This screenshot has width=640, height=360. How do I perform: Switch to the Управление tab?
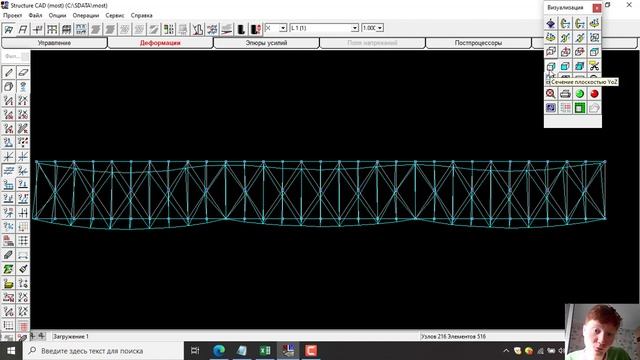point(54,43)
